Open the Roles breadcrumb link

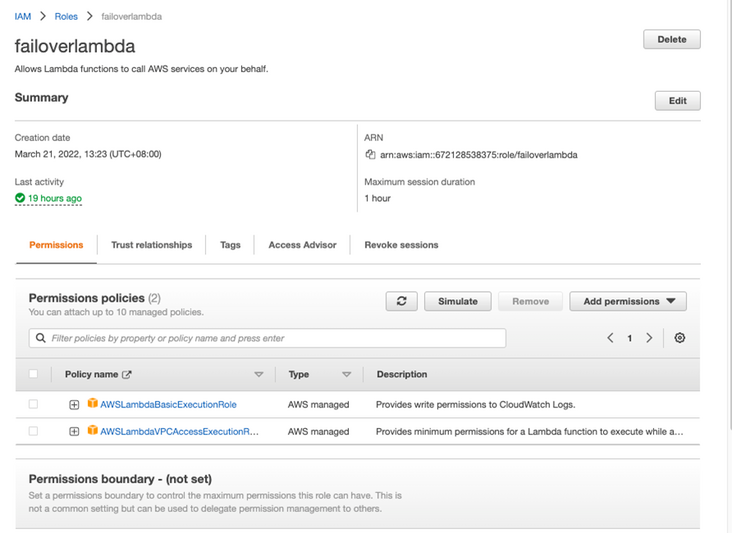click(66, 16)
